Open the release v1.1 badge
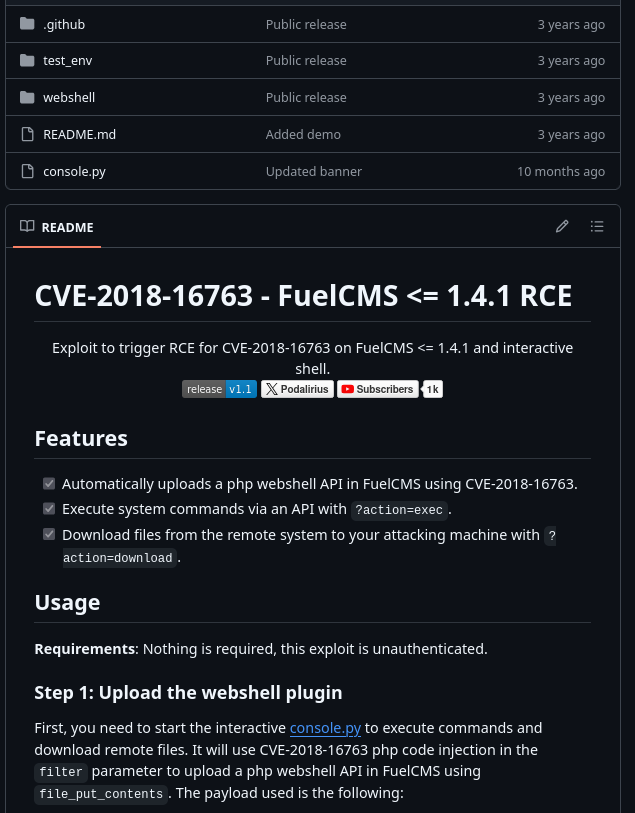This screenshot has width=635, height=813. pyautogui.click(x=219, y=389)
